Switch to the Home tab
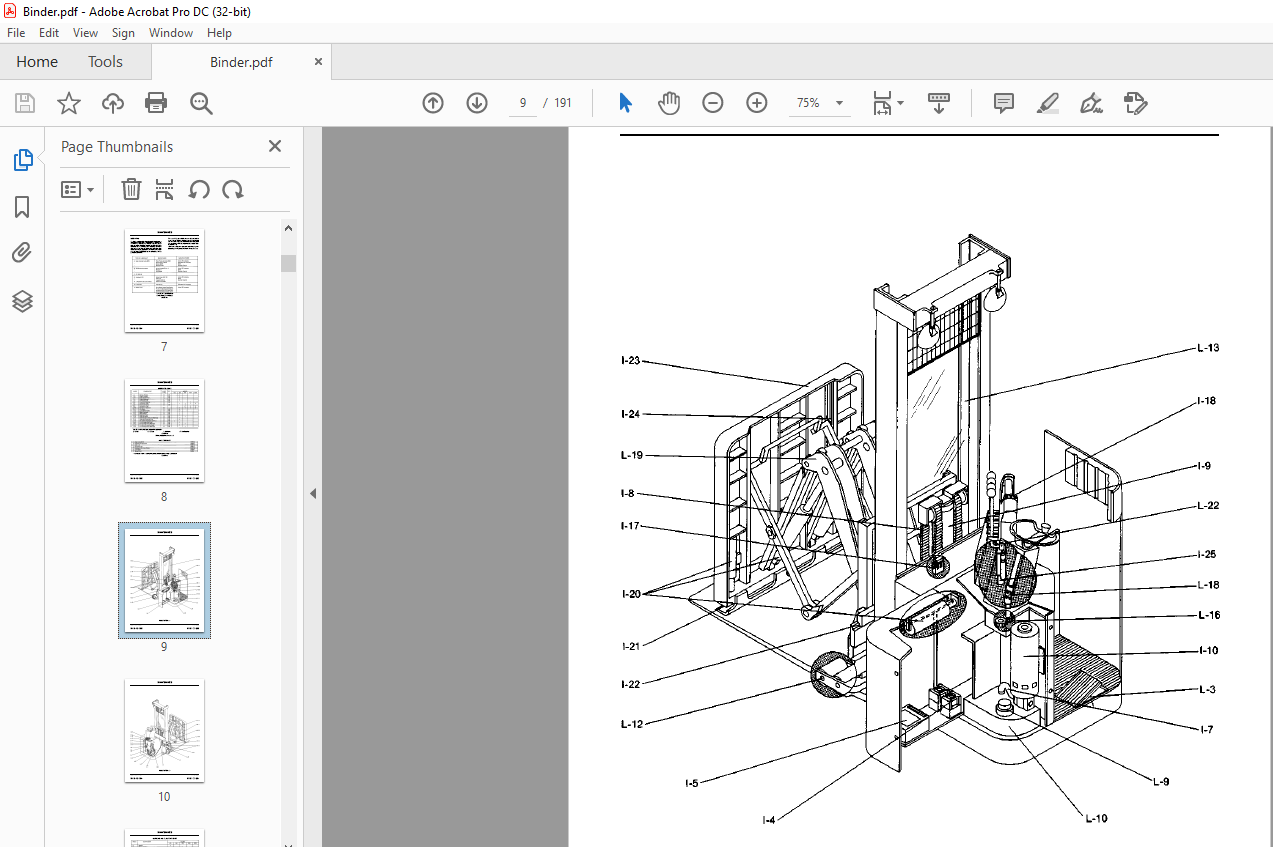This screenshot has width=1273, height=847. point(37,62)
